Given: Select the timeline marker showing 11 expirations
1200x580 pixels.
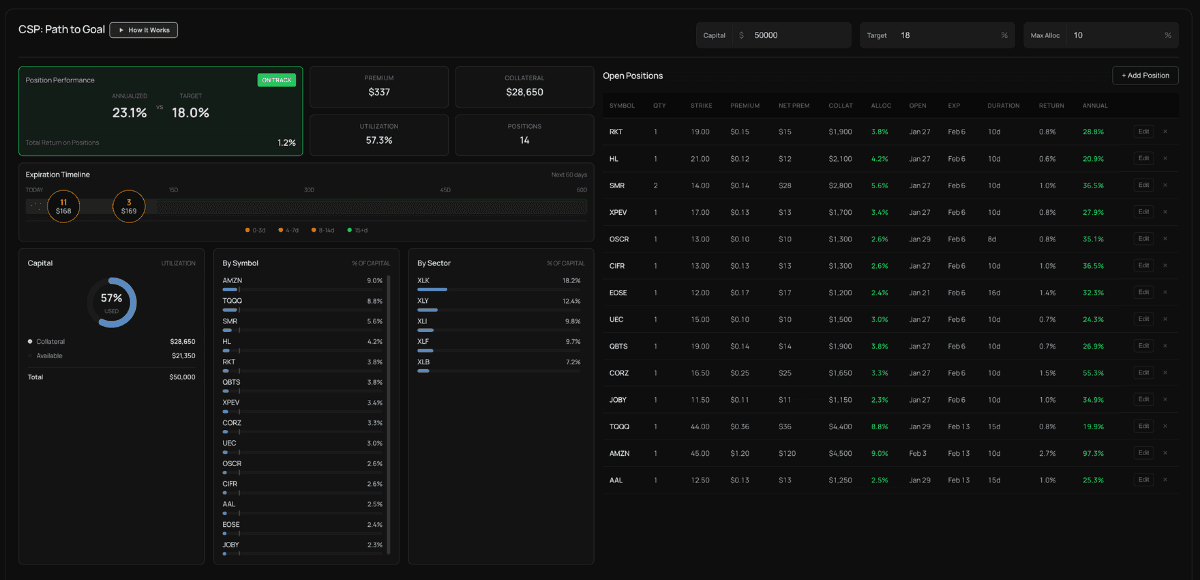Looking at the screenshot, I should point(64,207).
